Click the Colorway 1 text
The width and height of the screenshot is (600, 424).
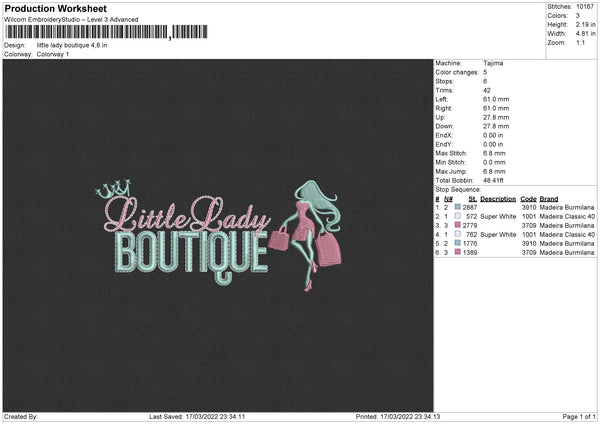(52, 54)
